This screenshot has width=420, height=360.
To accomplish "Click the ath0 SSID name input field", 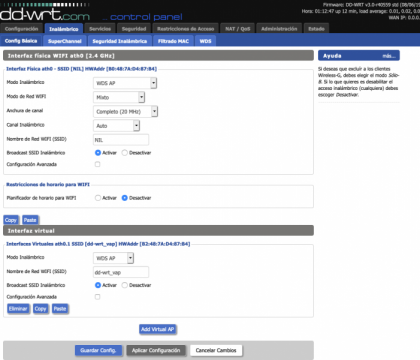I will coord(121,140).
